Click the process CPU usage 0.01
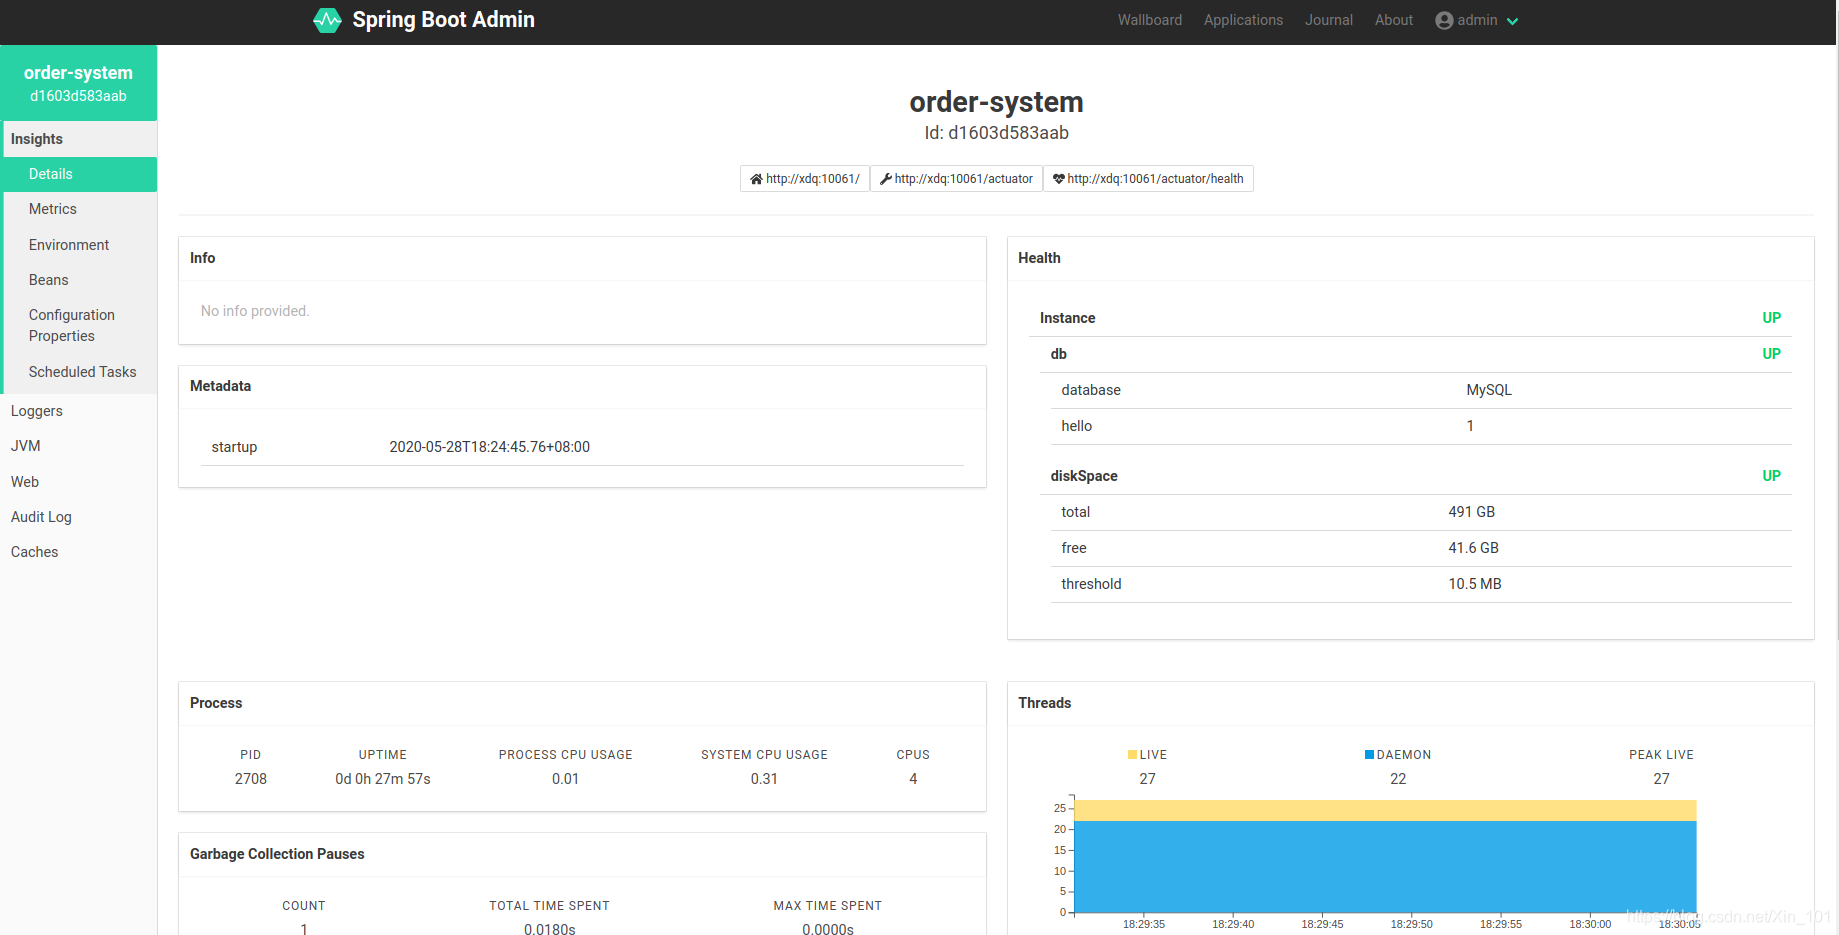Viewport: 1839px width, 935px height. click(x=565, y=779)
